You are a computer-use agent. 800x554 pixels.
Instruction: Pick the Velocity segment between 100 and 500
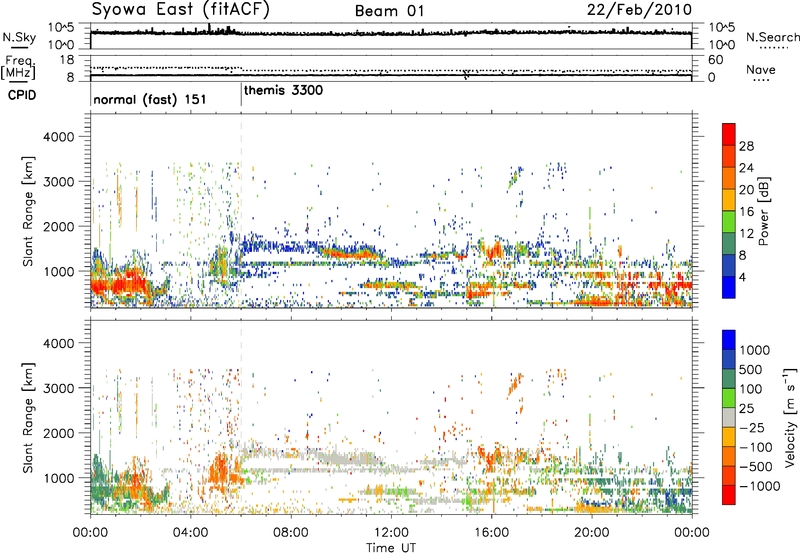pos(729,379)
